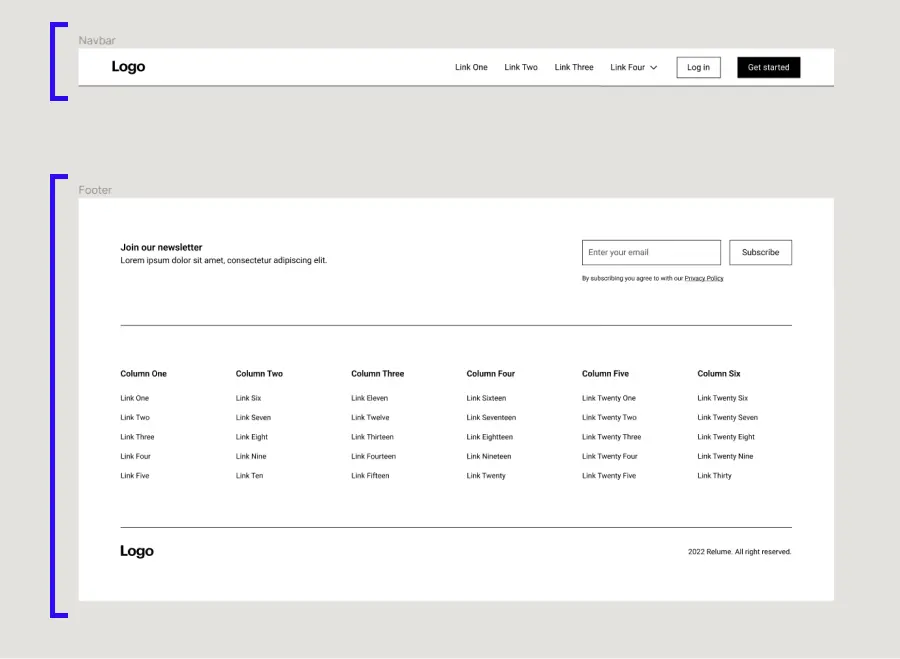This screenshot has height=659, width=900.
Task: Open Link Fourteen in the footer
Action: (x=374, y=456)
